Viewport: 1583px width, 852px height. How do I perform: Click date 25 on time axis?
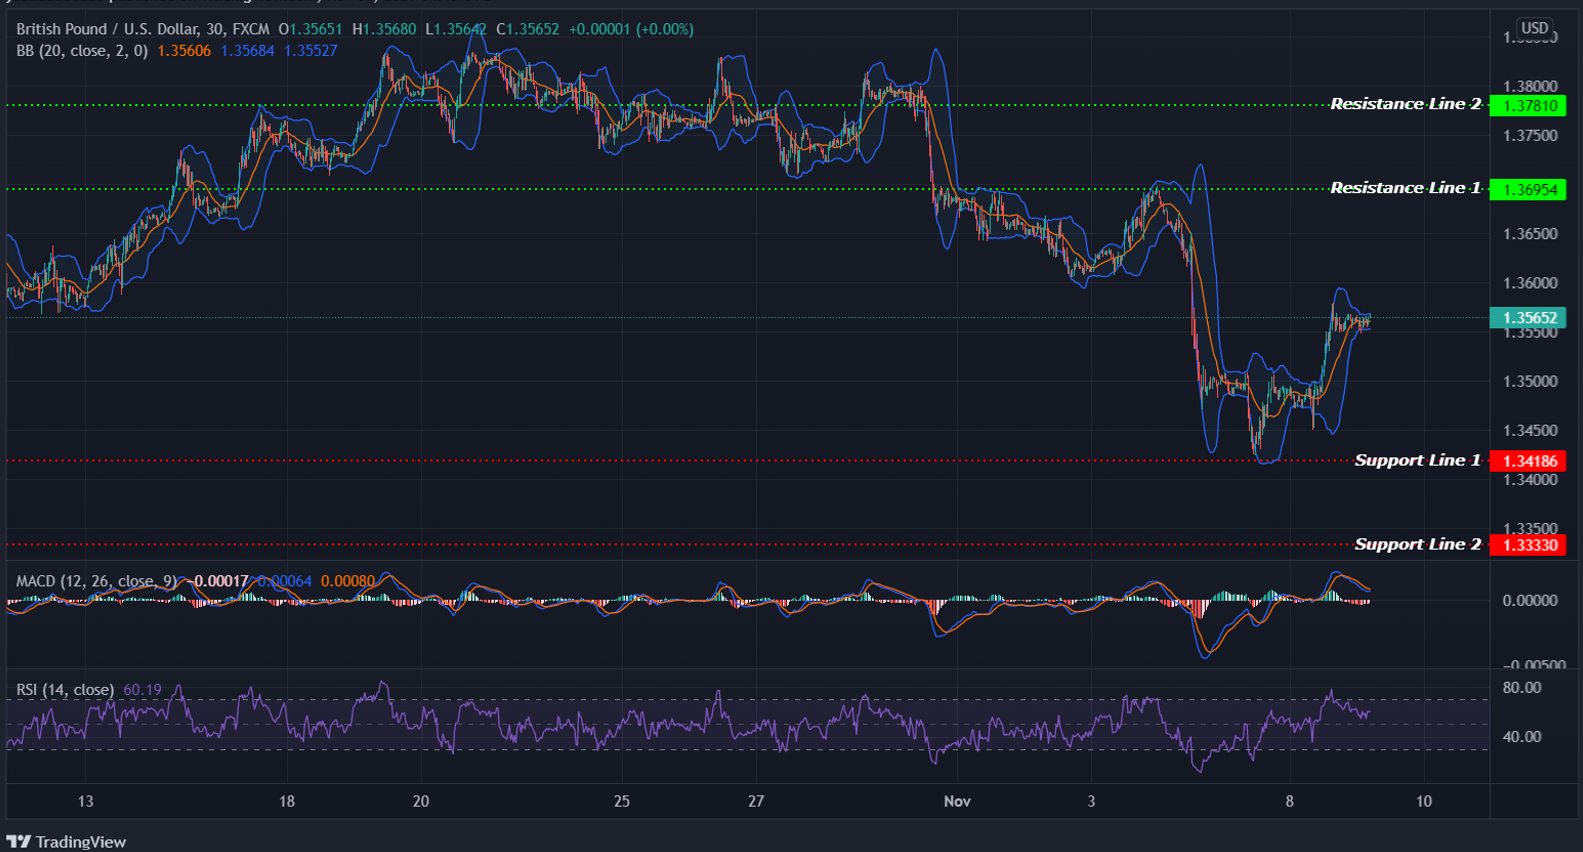[x=622, y=801]
